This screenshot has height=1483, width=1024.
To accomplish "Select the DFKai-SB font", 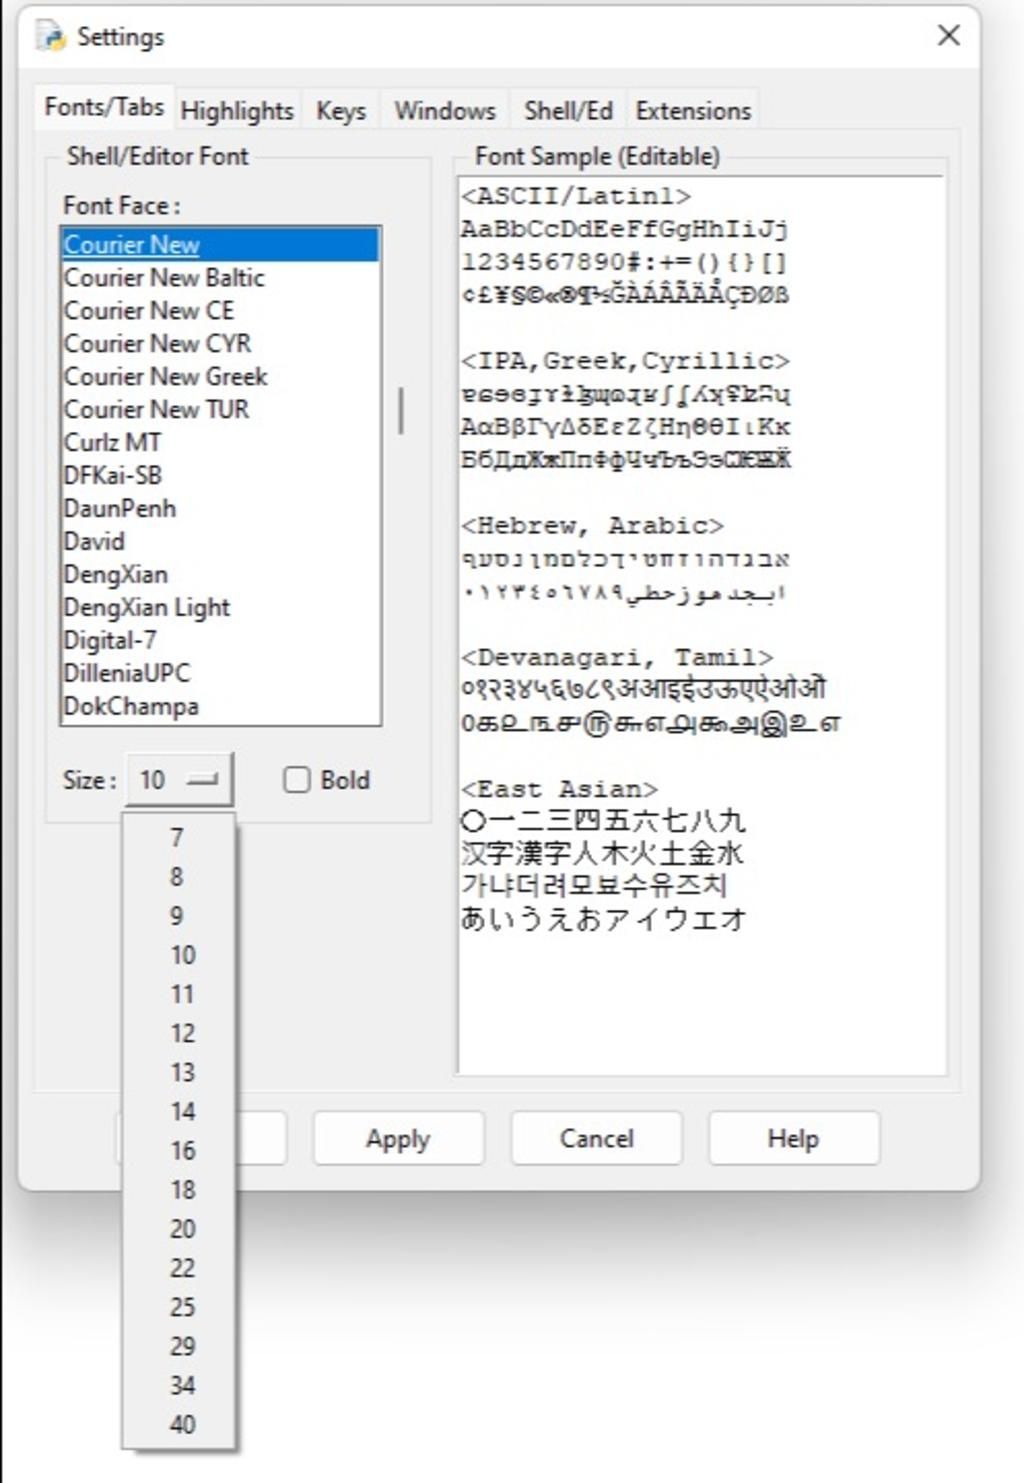I will (220, 476).
